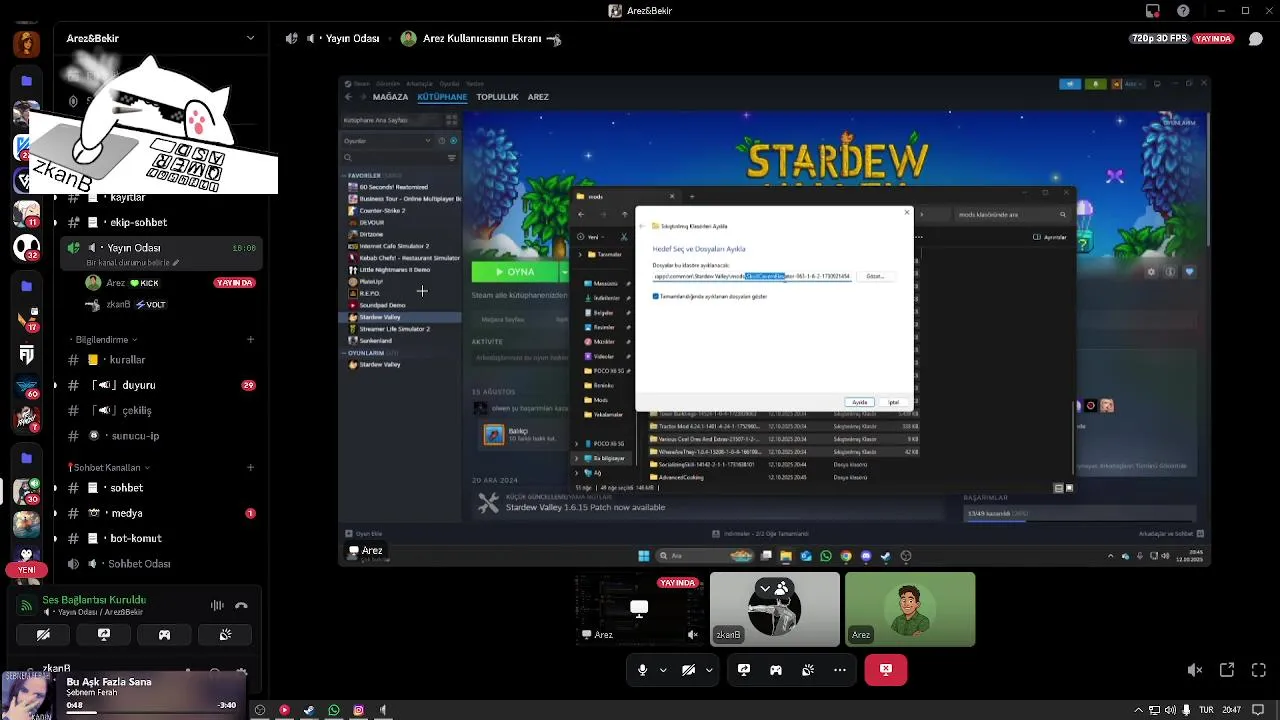Image resolution: width=1280 pixels, height=720 pixels.
Task: Open the Discord inbox icon in title bar
Action: coord(1153,11)
